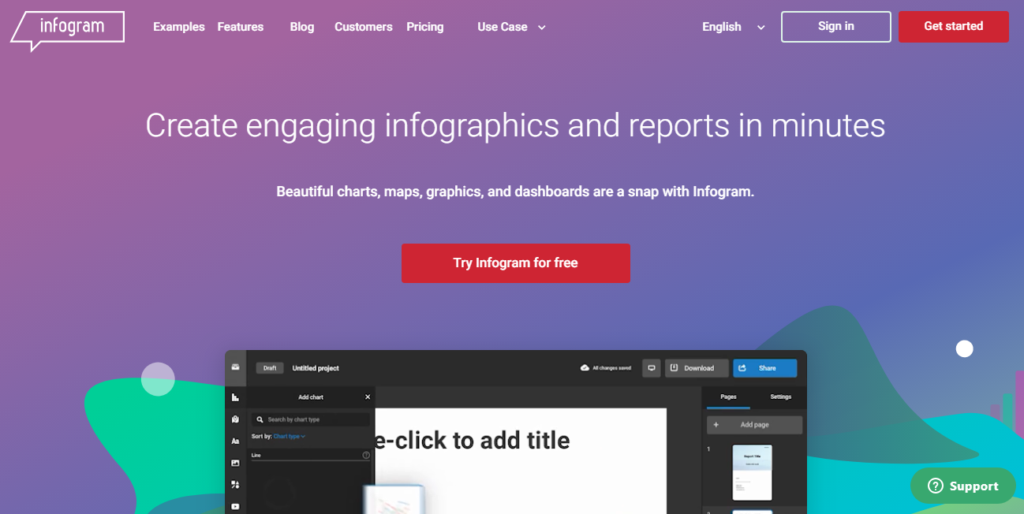Open the library icon in editor preview

point(235,368)
